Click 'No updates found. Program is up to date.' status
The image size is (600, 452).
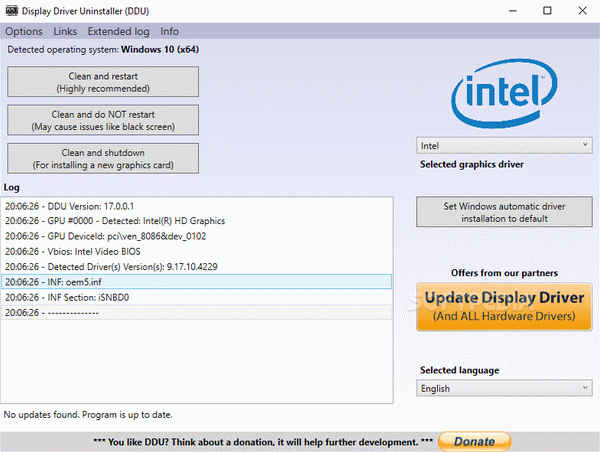[x=88, y=415]
